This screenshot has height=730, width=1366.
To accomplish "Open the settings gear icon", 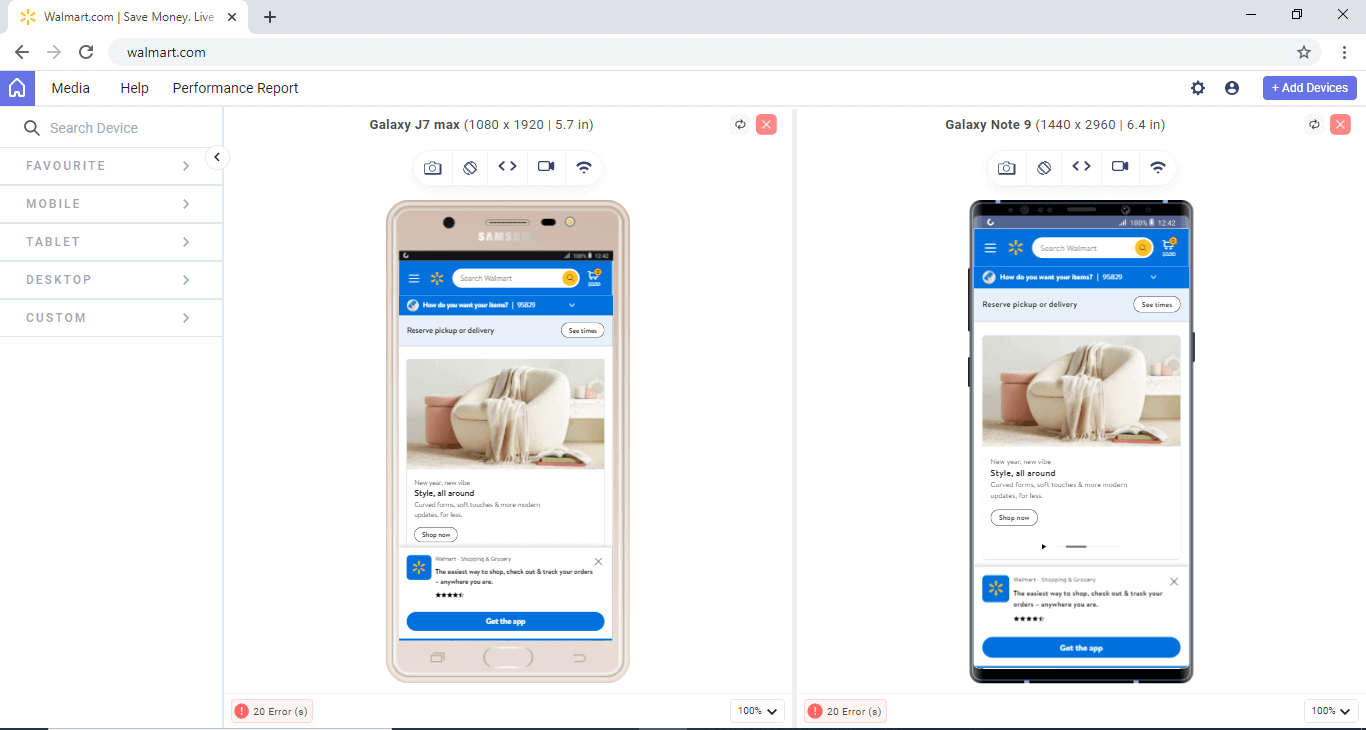I will (x=1198, y=88).
